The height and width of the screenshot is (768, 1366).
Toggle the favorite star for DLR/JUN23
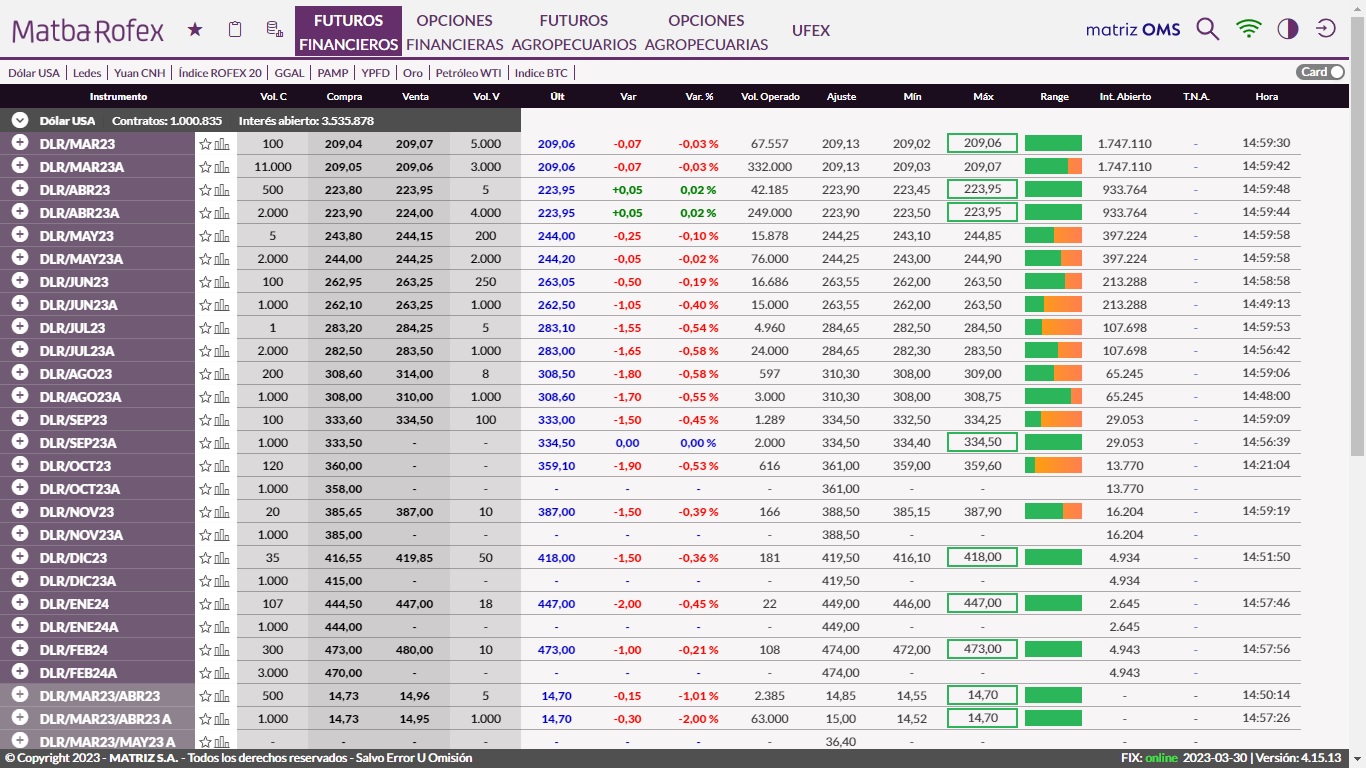[206, 282]
